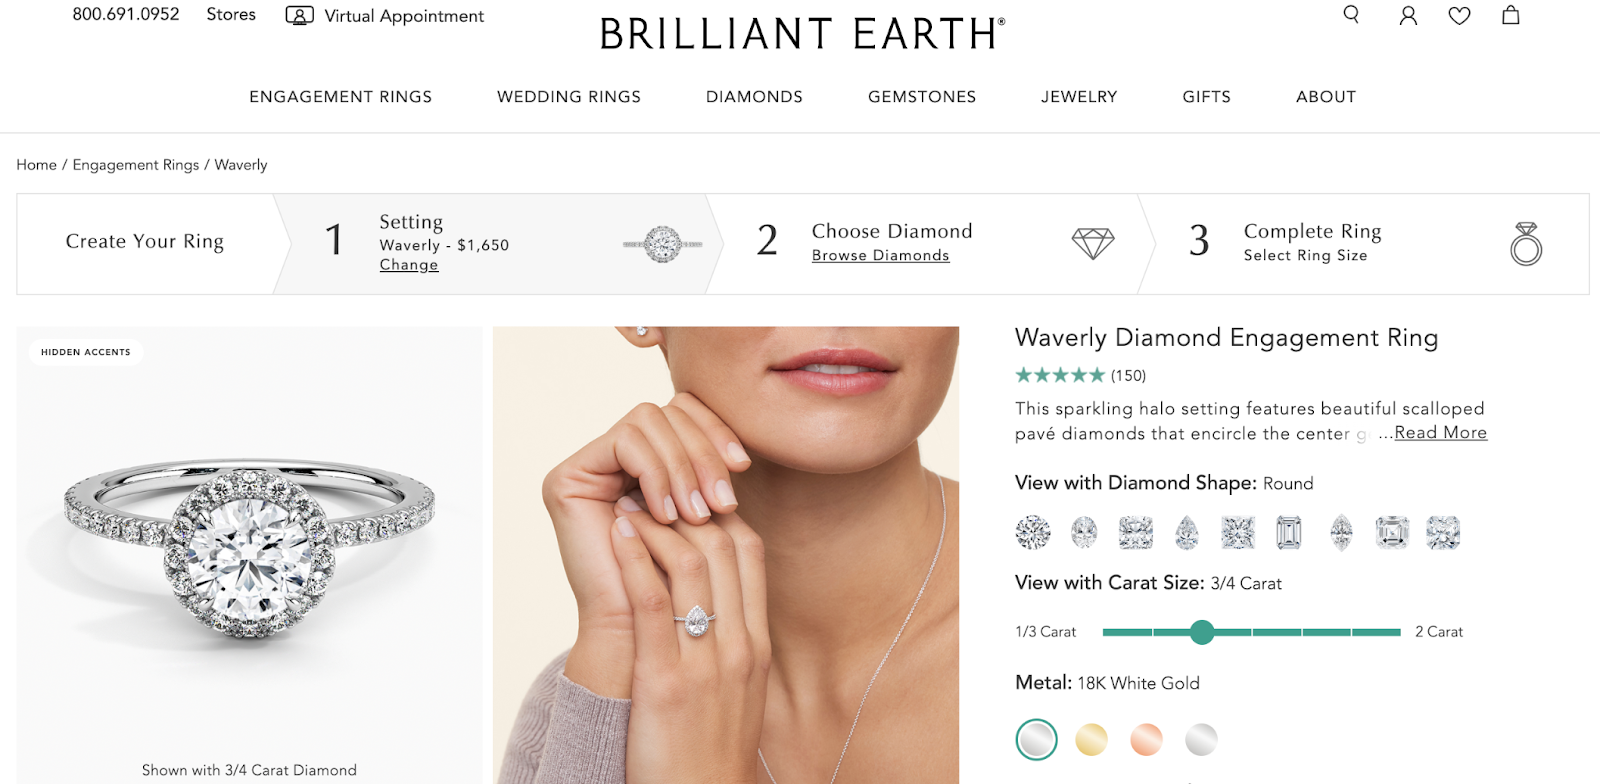Click Change under Setting step
1600x784 pixels.
pyautogui.click(x=409, y=265)
